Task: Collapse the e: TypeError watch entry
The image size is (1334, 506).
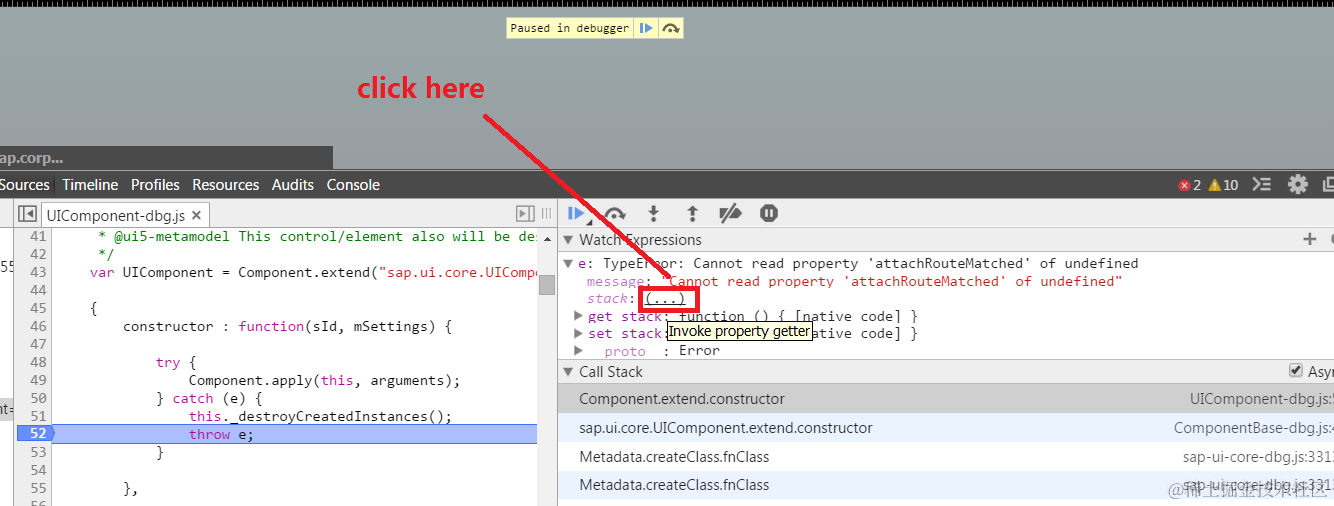Action: point(568,264)
